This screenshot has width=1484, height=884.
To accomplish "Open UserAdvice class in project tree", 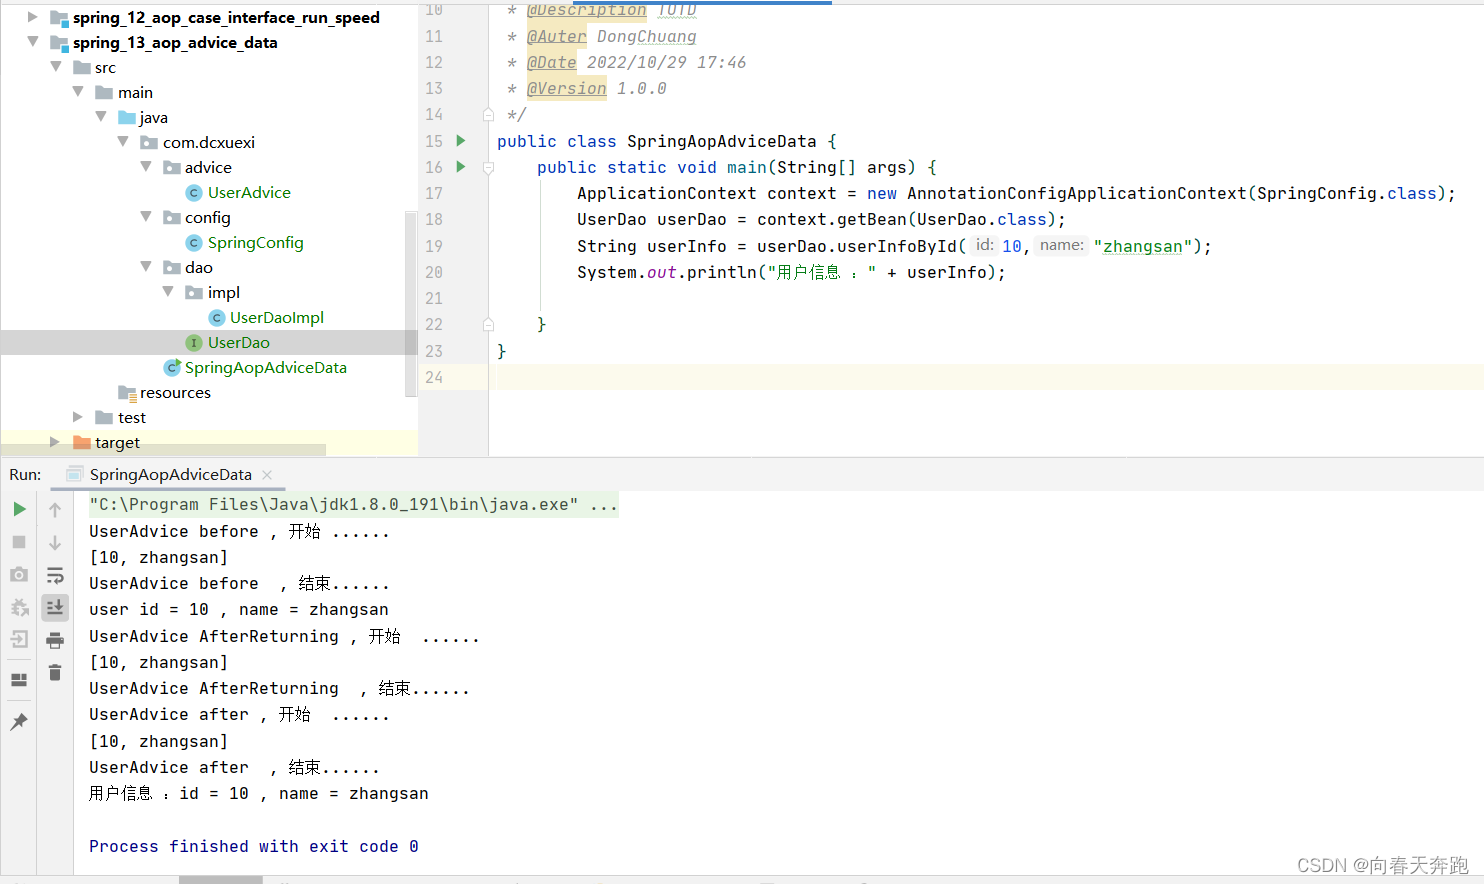I will [x=249, y=192].
